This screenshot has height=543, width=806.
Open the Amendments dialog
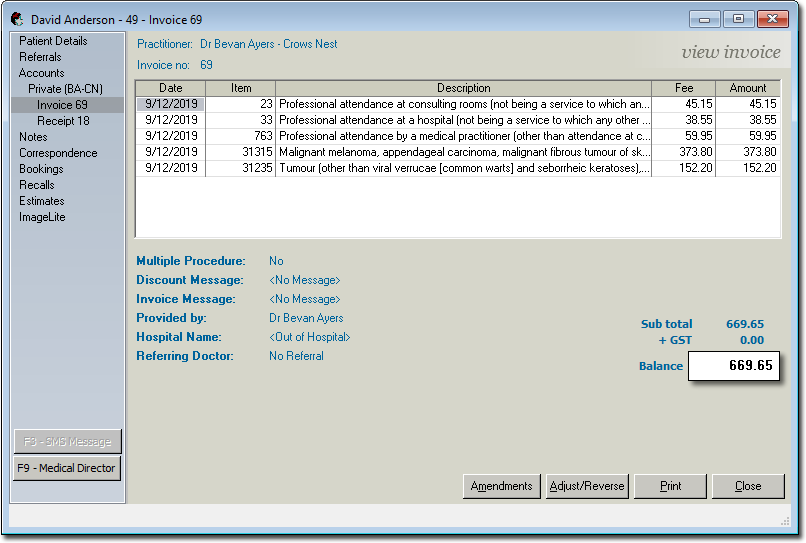tap(501, 486)
